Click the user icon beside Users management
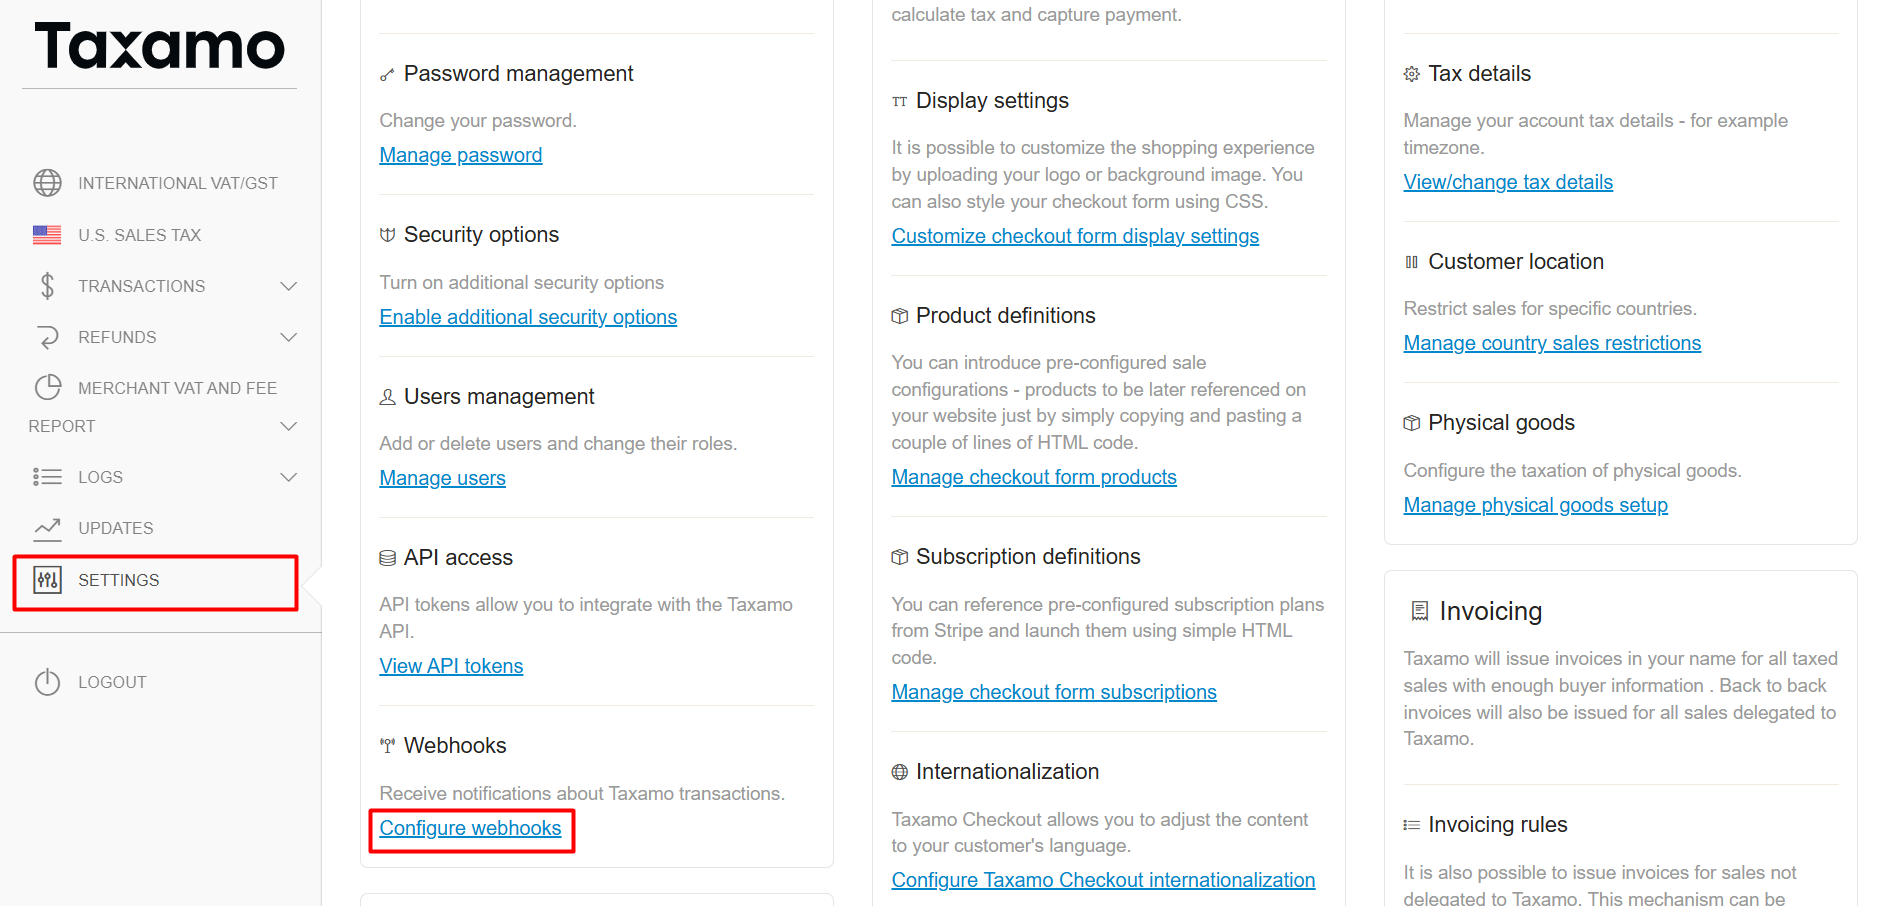1890x906 pixels. click(387, 397)
